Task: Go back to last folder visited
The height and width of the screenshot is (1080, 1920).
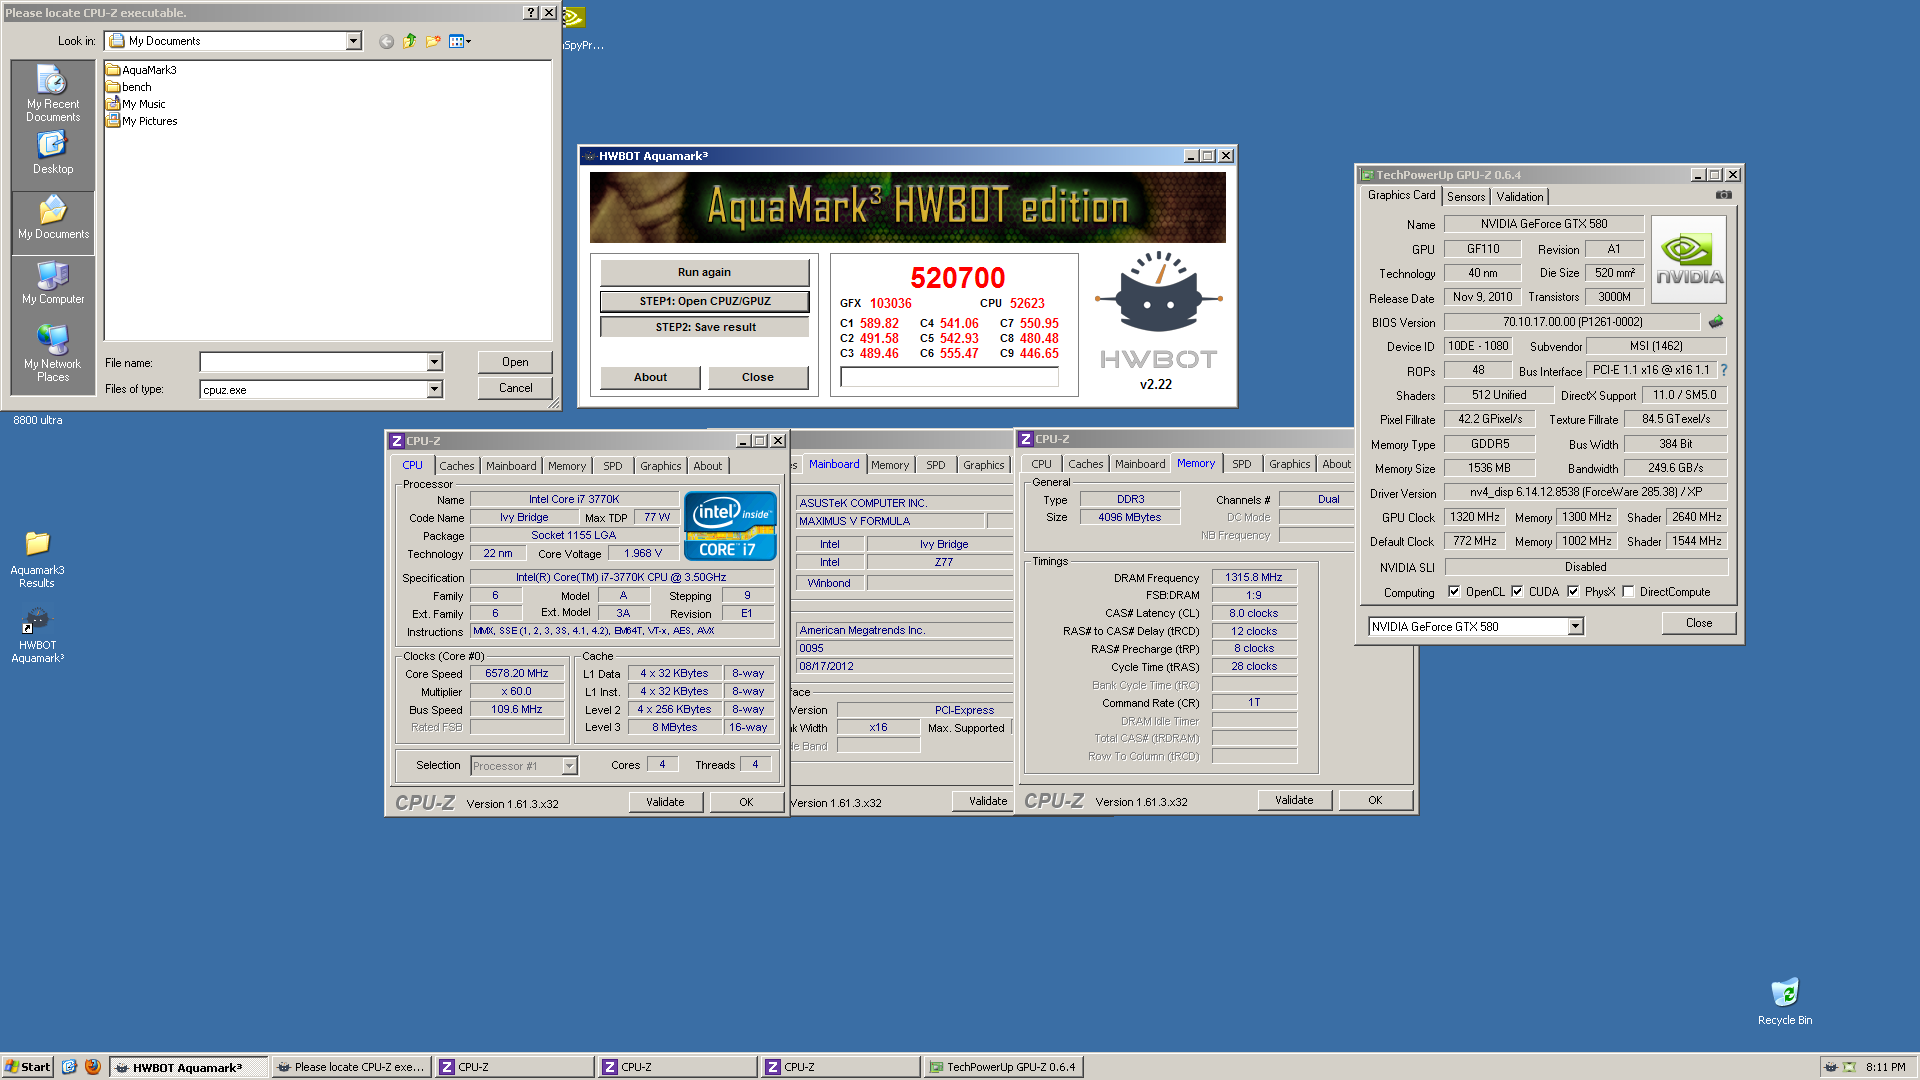Action: (x=386, y=41)
